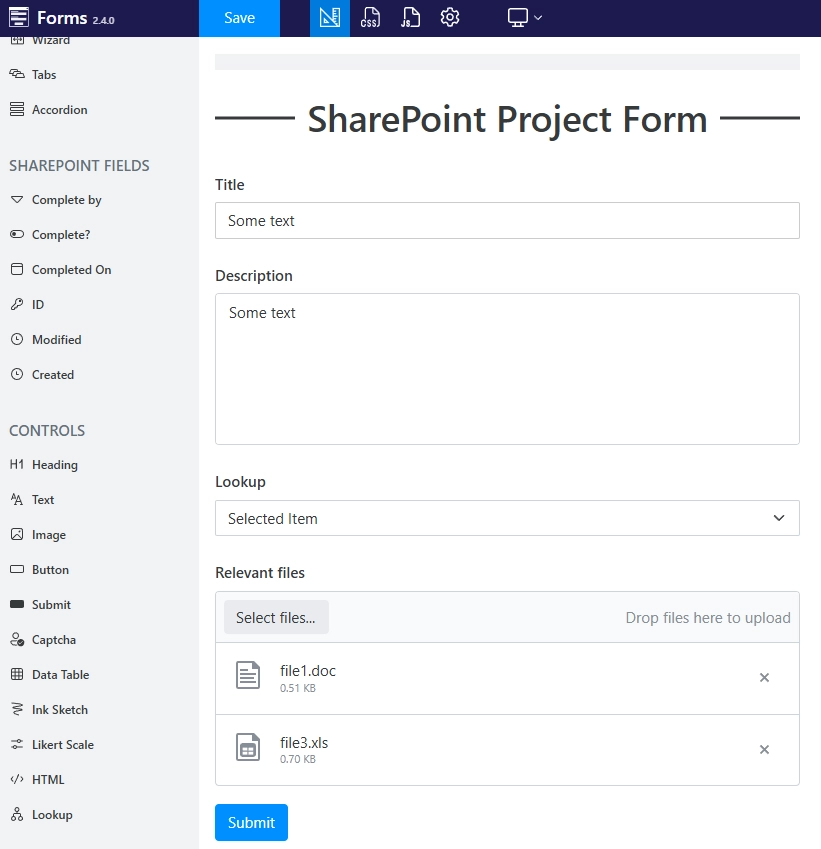Select the ID key icon

[x=17, y=304]
